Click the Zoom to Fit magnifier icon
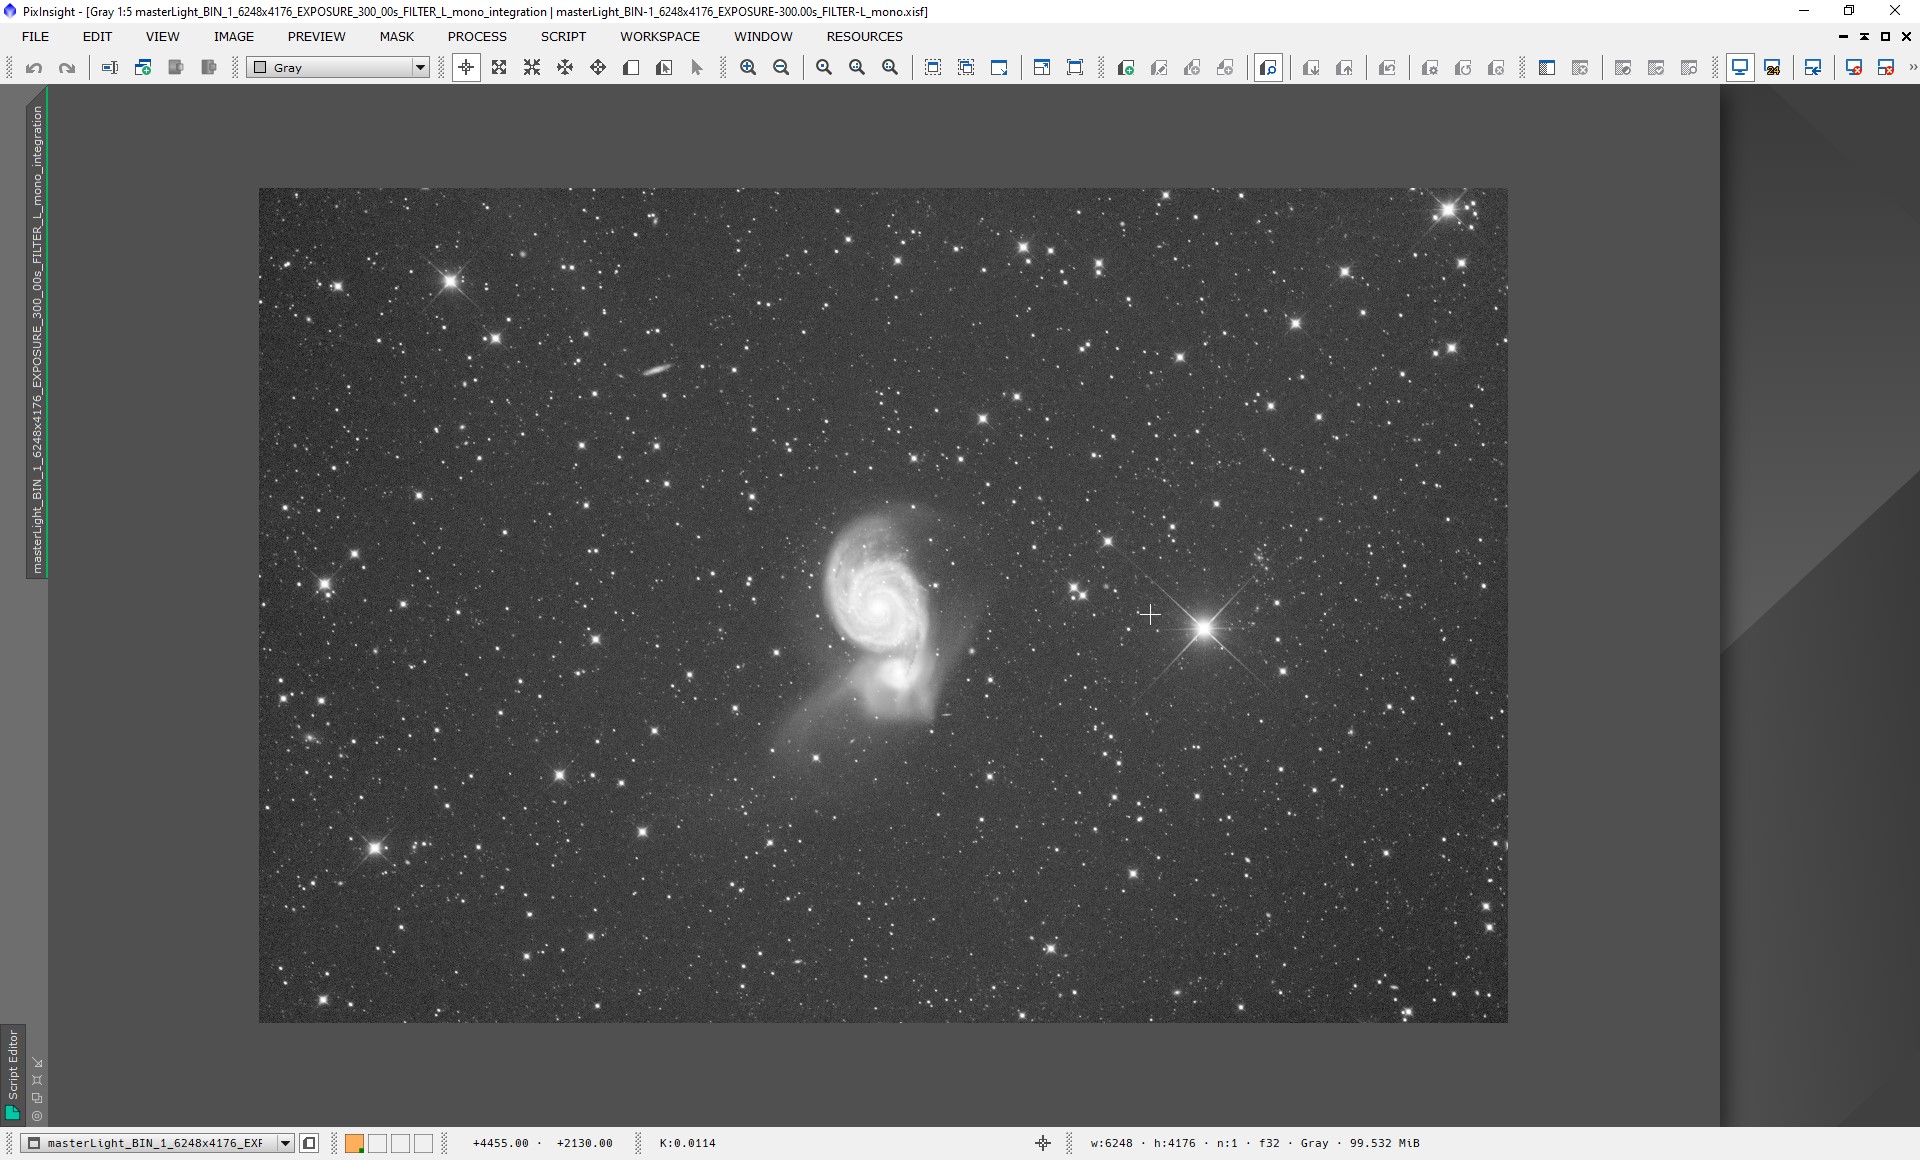 (857, 68)
